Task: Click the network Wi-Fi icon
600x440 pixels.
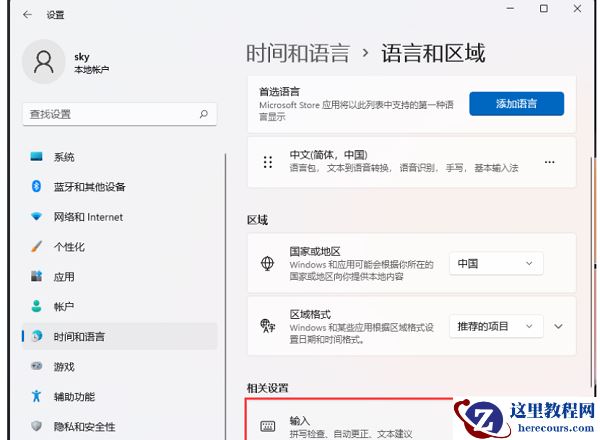Action: pos(36,217)
